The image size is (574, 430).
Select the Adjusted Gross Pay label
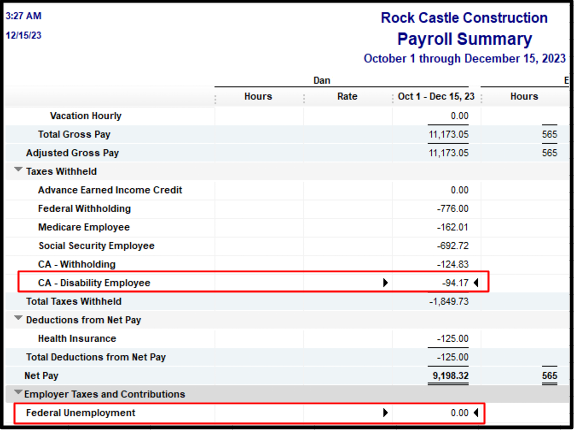tap(72, 153)
